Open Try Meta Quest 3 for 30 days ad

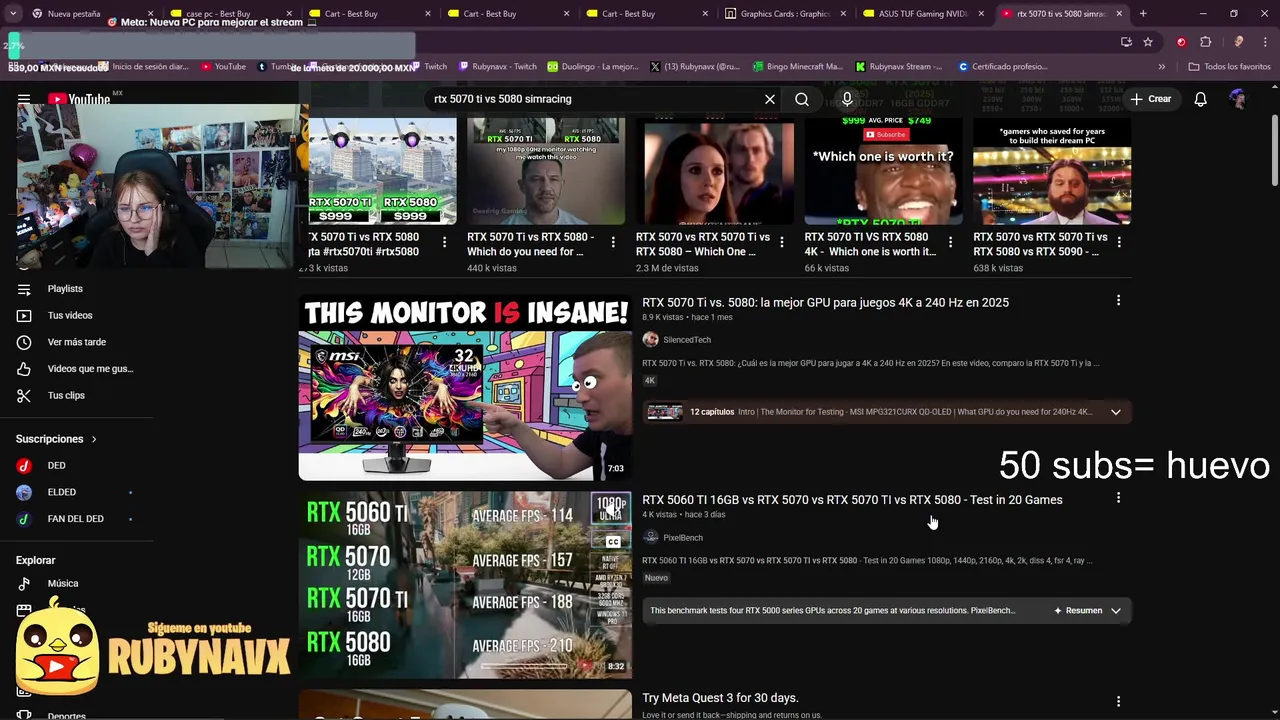click(720, 698)
